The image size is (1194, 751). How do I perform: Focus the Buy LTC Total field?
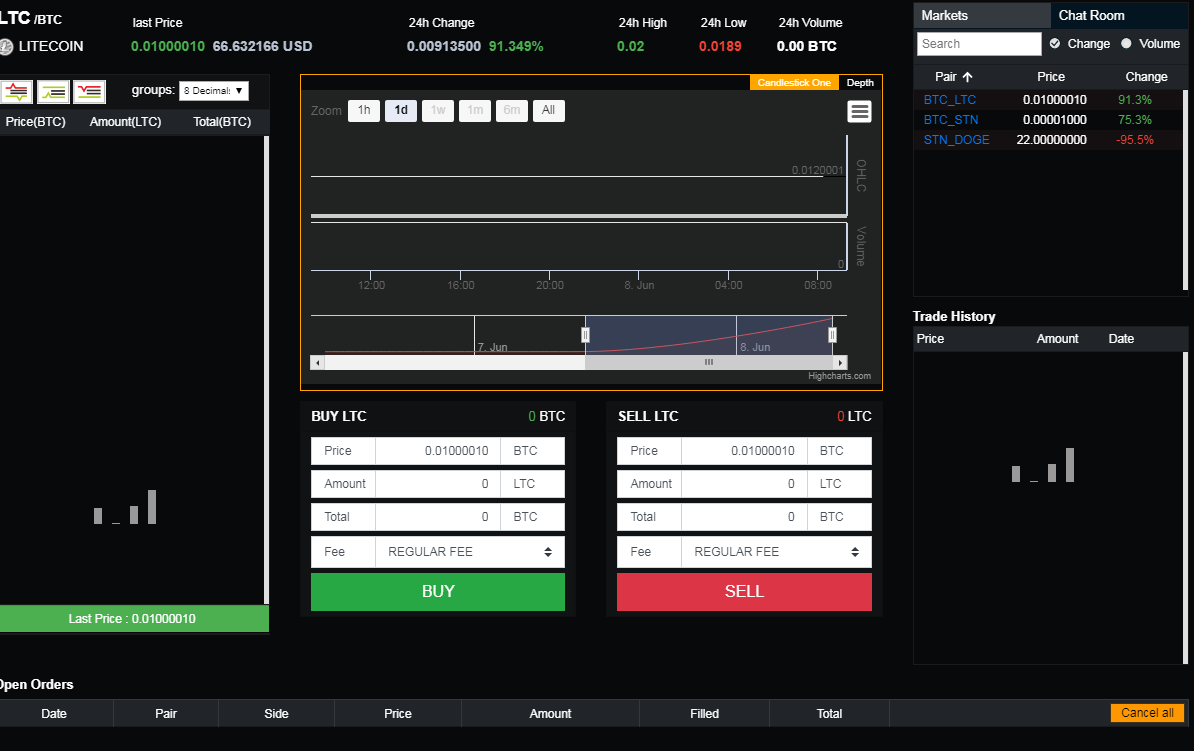[x=438, y=516]
